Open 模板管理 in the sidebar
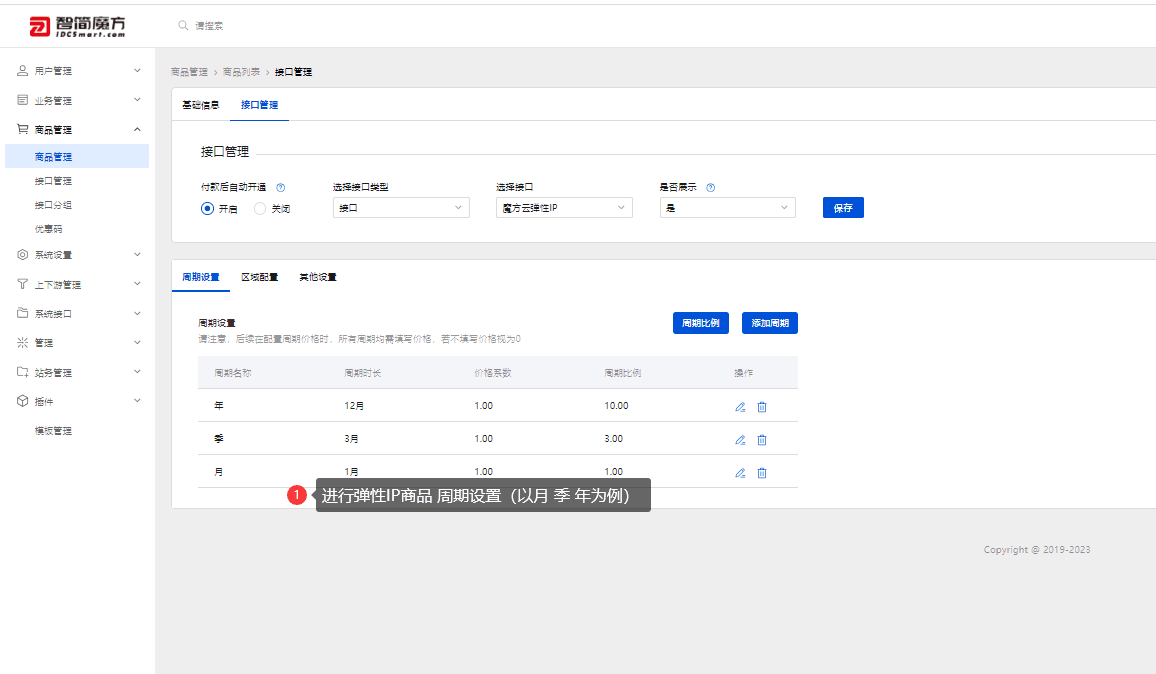Image resolution: width=1156 pixels, height=674 pixels. click(x=53, y=431)
